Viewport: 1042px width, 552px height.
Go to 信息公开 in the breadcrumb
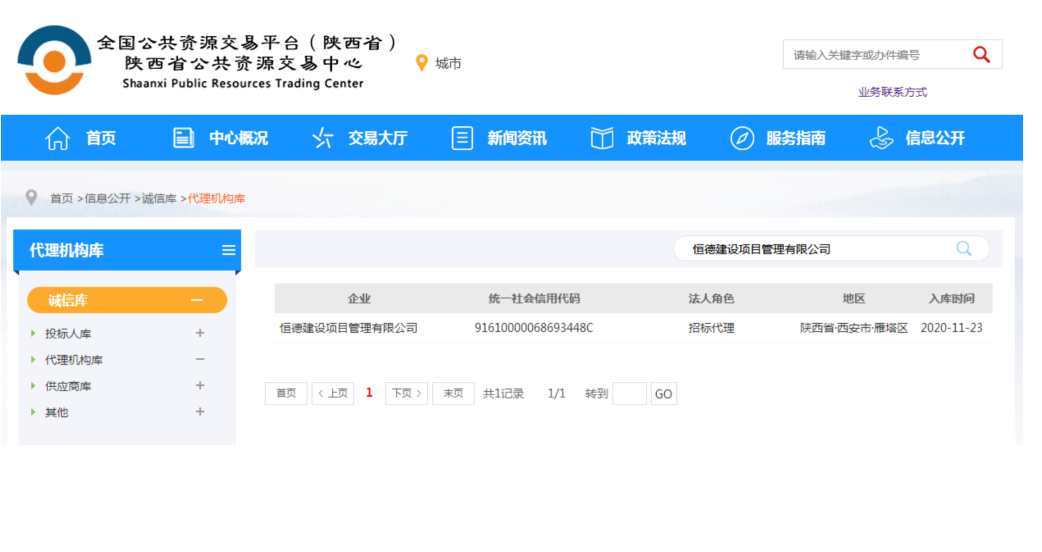pos(108,199)
